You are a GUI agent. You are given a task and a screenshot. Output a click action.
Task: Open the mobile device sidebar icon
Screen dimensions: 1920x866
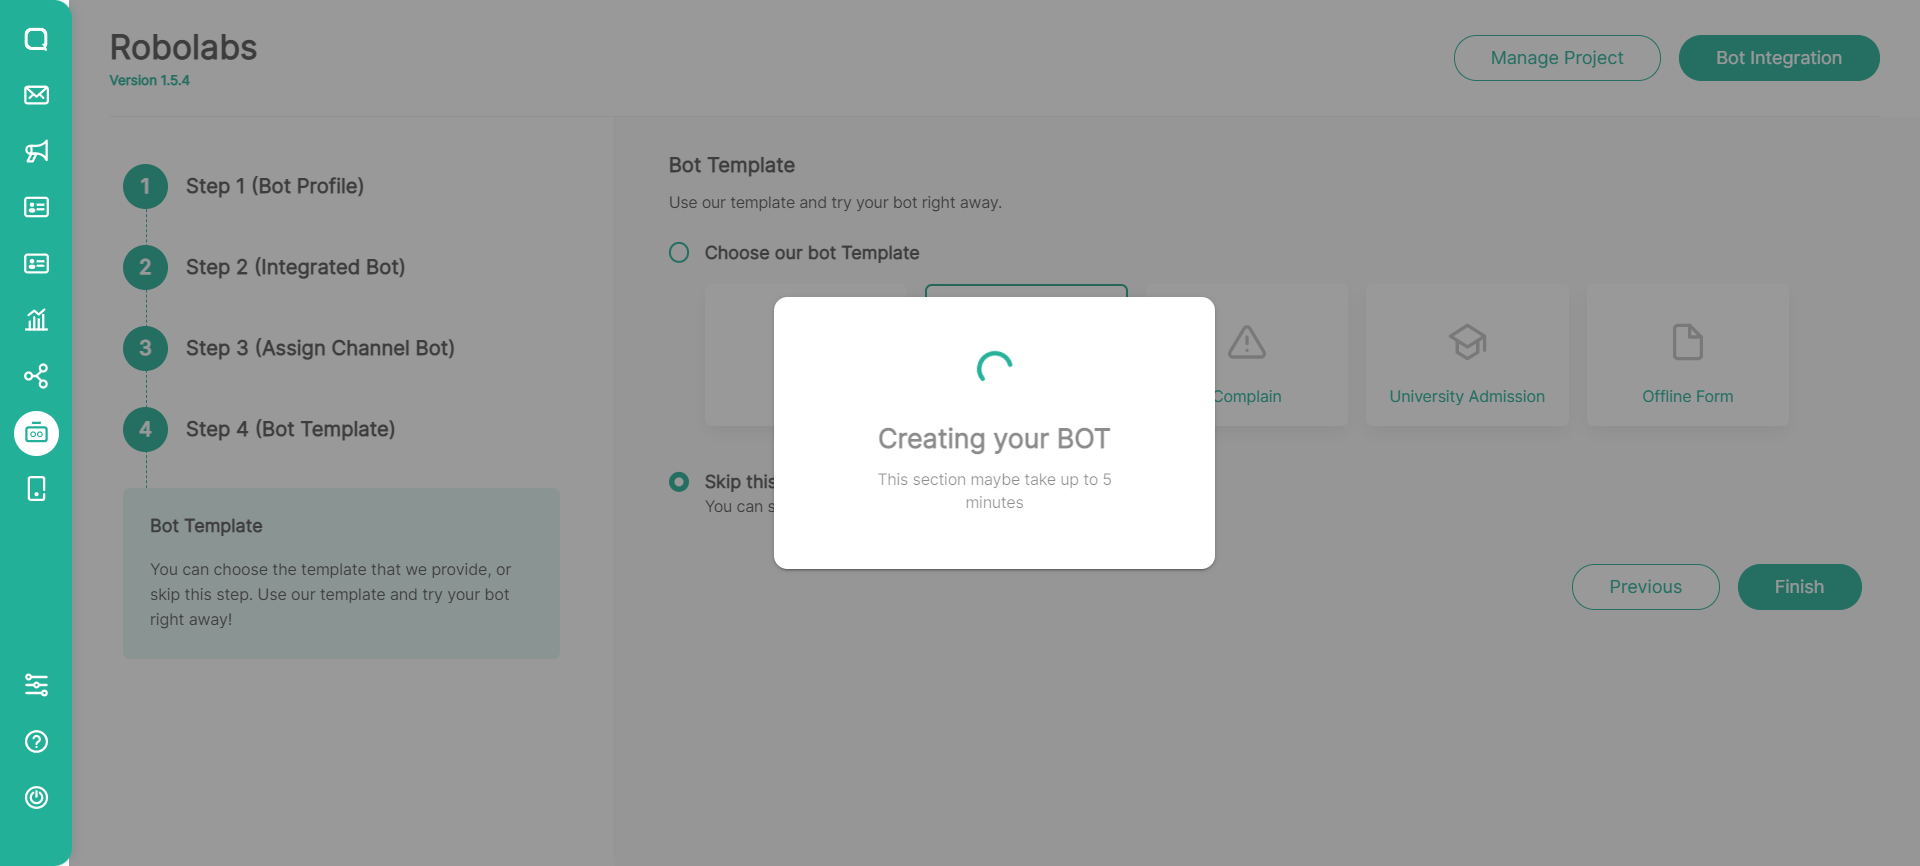pos(36,489)
